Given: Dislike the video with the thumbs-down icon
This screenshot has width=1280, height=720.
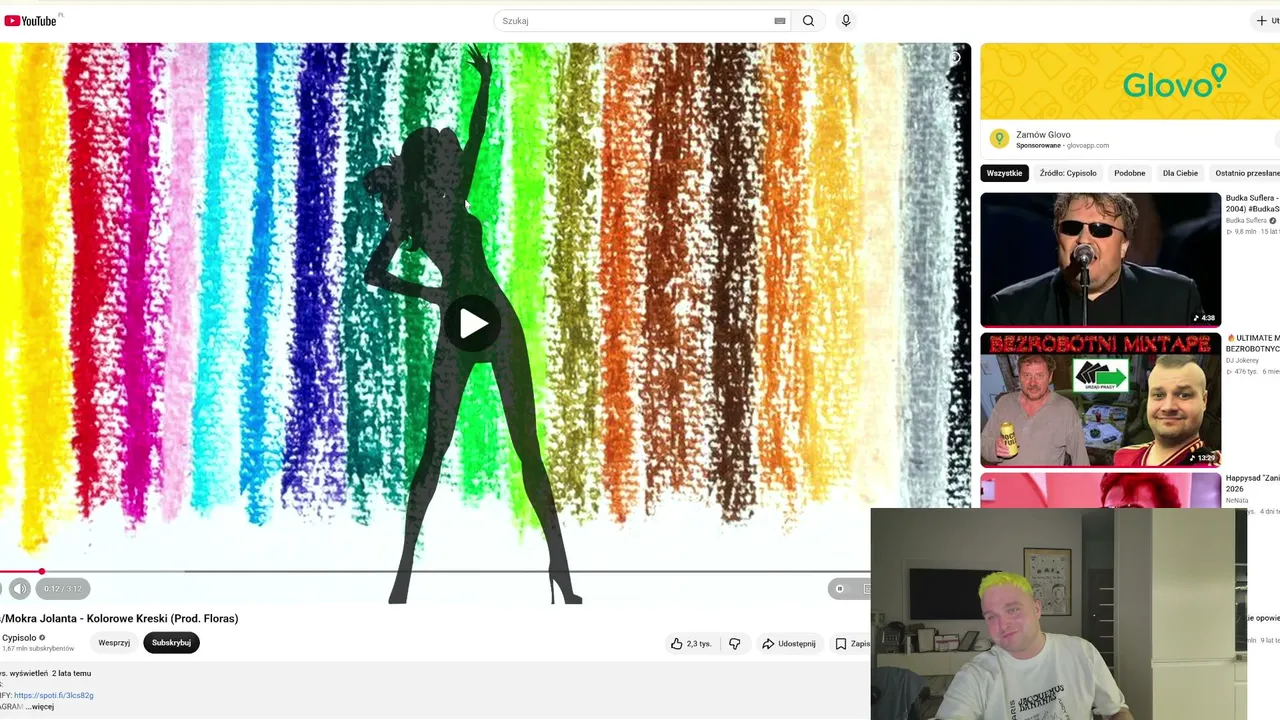Looking at the screenshot, I should click(735, 644).
